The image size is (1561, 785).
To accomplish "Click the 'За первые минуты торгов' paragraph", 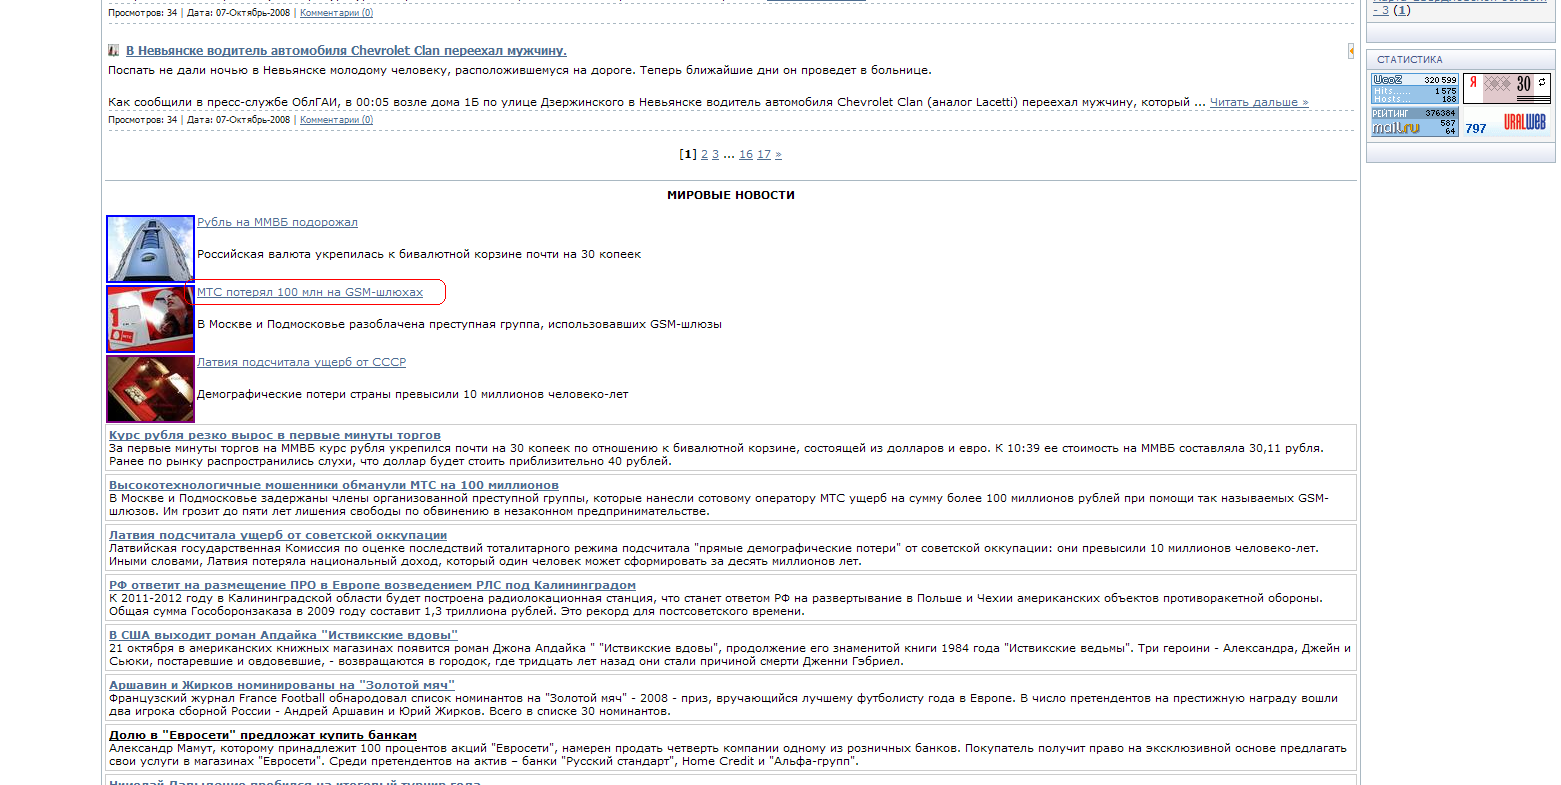I will (x=716, y=455).
